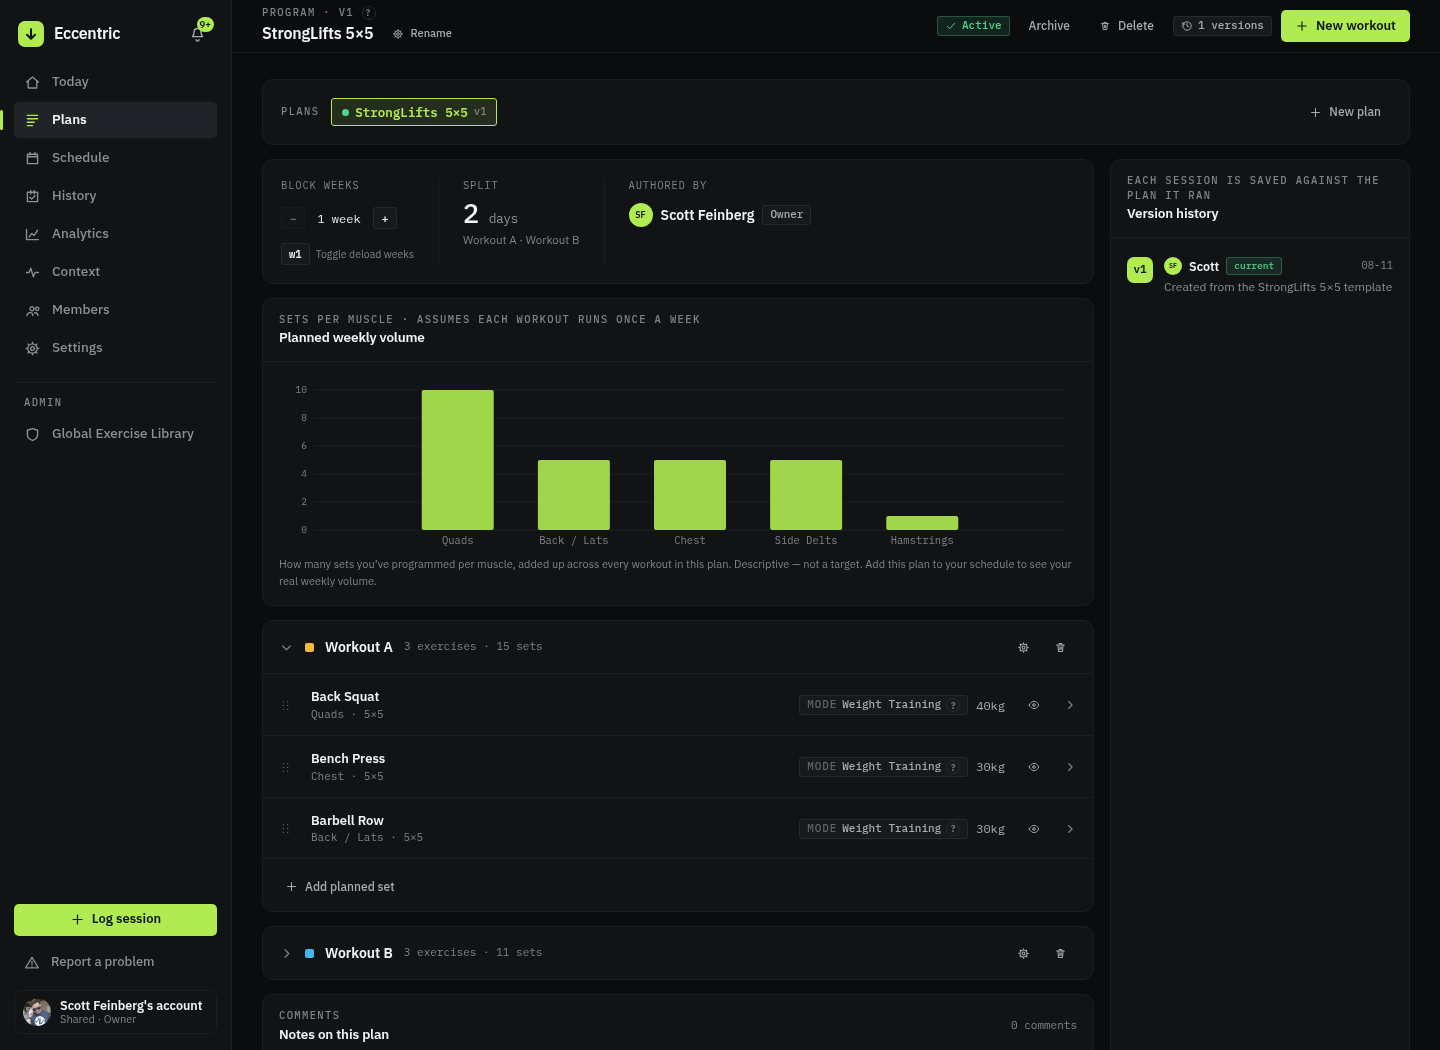
Task: Click the Eccentric logo icon
Action: pos(31,34)
